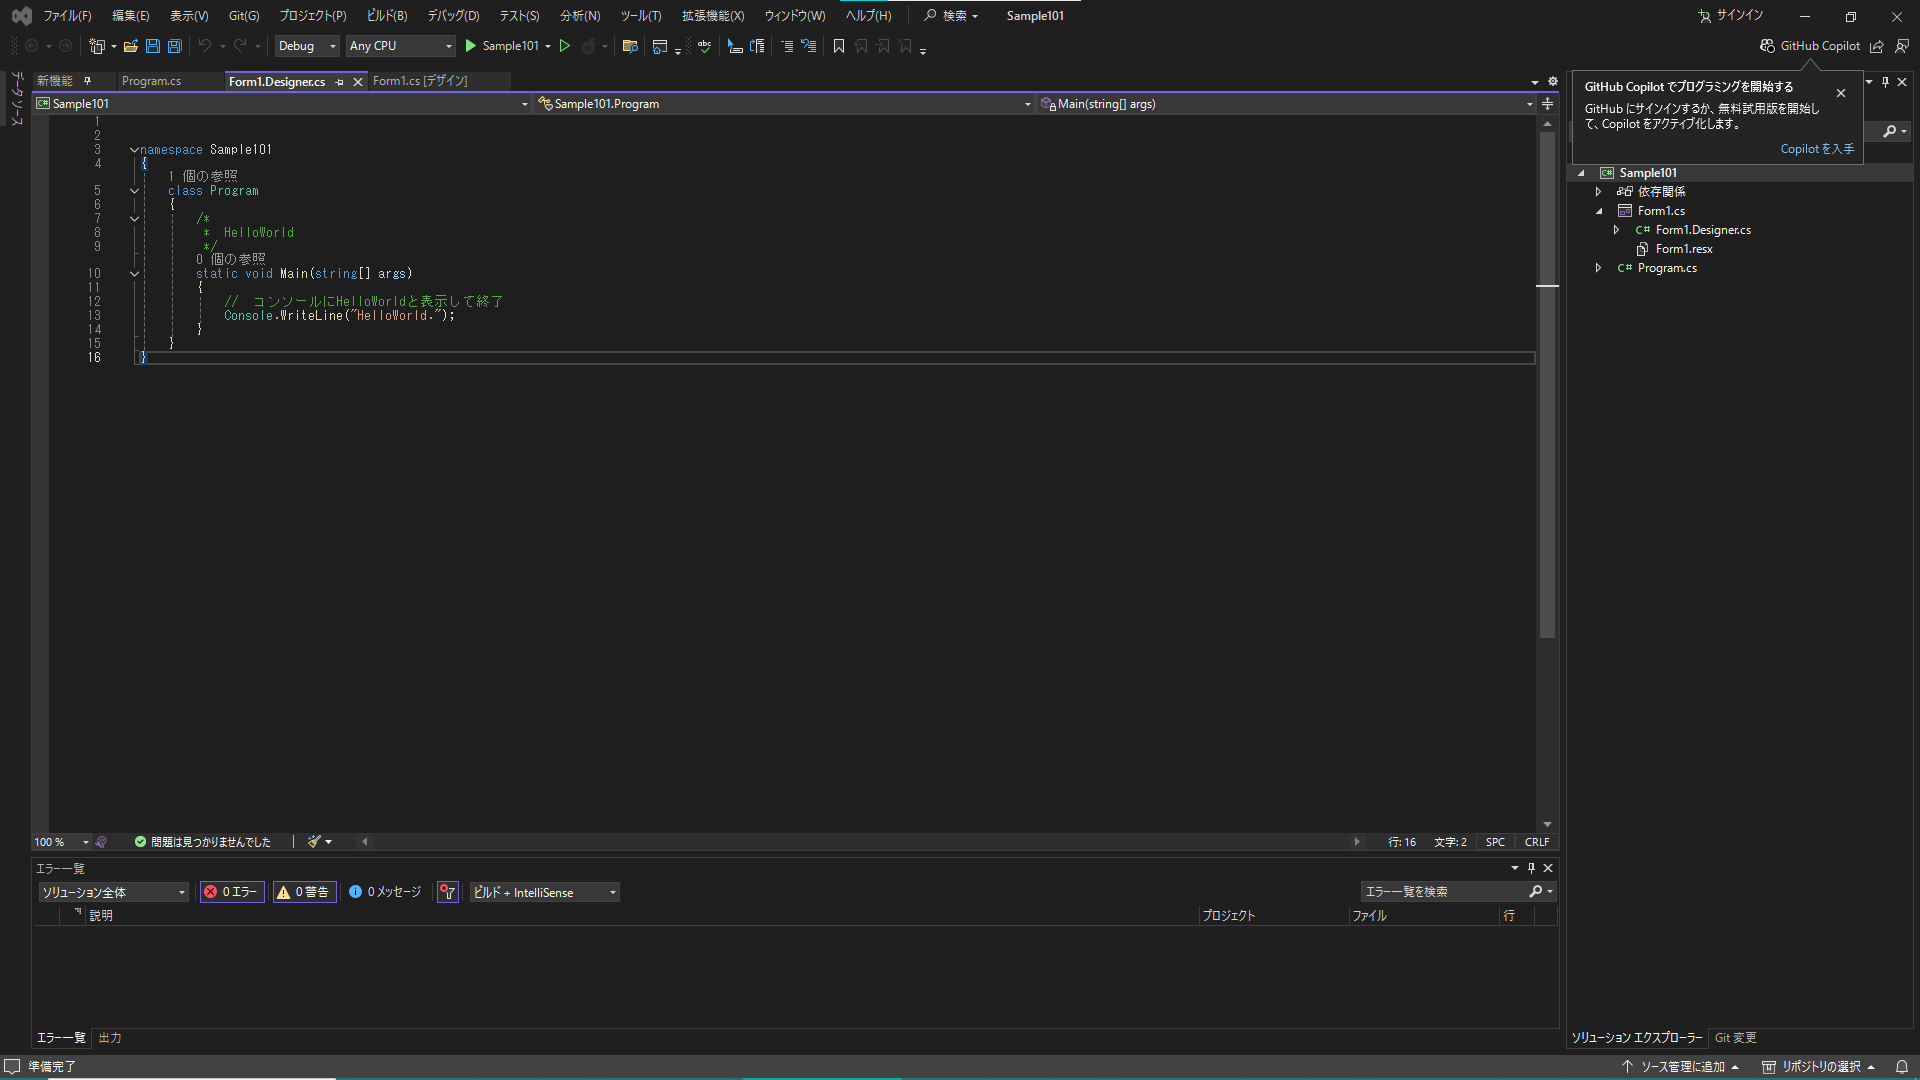Toggle the build-only error filter funnel button
Viewport: 1920px width, 1080px height.
[x=448, y=892]
